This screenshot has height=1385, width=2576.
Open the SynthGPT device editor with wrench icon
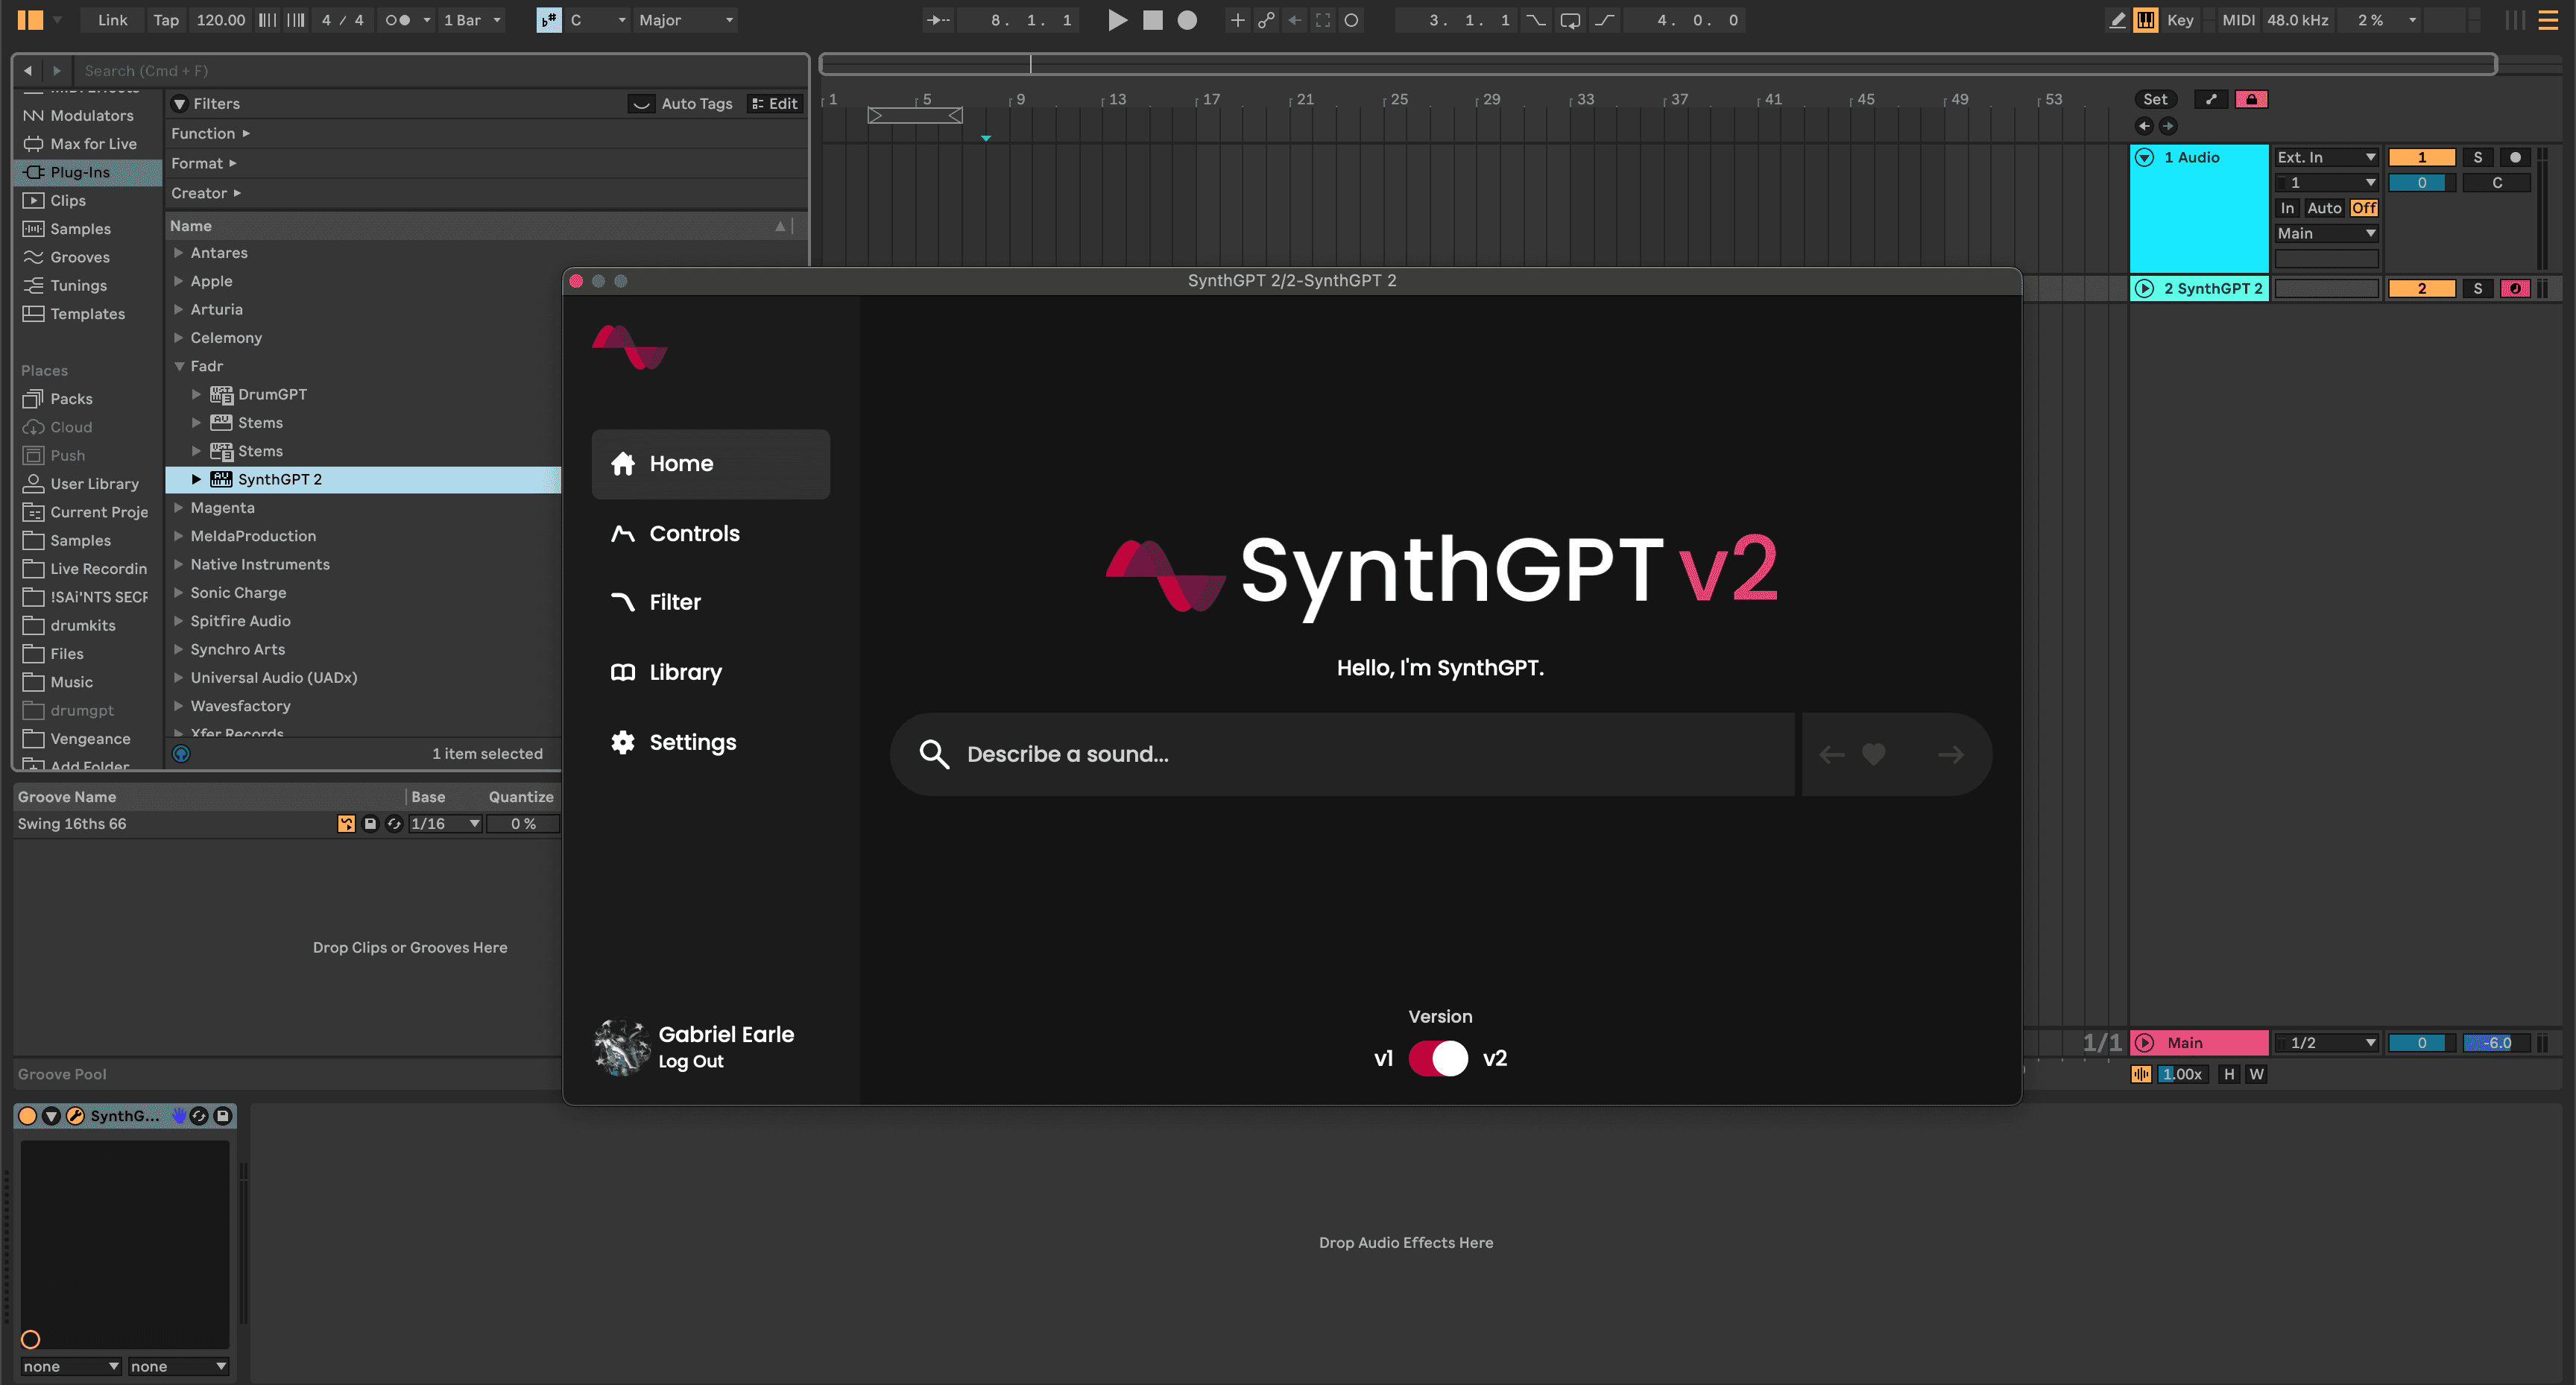tap(75, 1116)
